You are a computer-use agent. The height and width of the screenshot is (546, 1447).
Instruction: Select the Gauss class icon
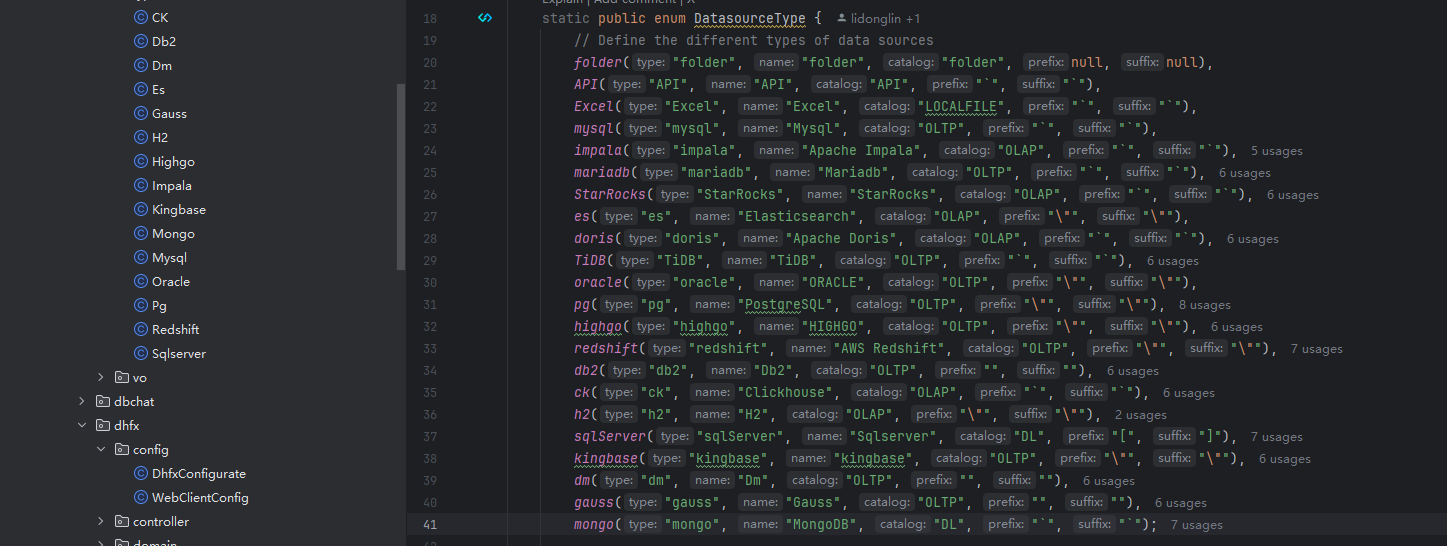pyautogui.click(x=141, y=113)
